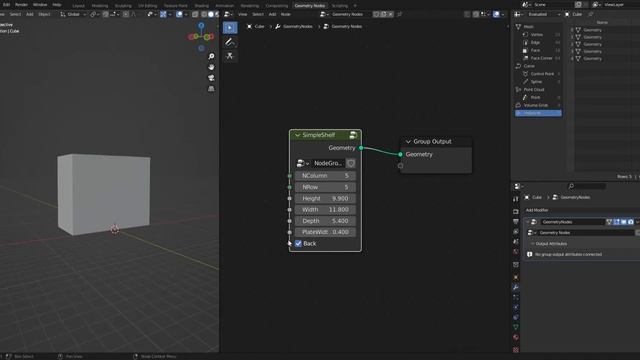
Task: Toggle the camera view icon in viewport
Action: (211, 78)
